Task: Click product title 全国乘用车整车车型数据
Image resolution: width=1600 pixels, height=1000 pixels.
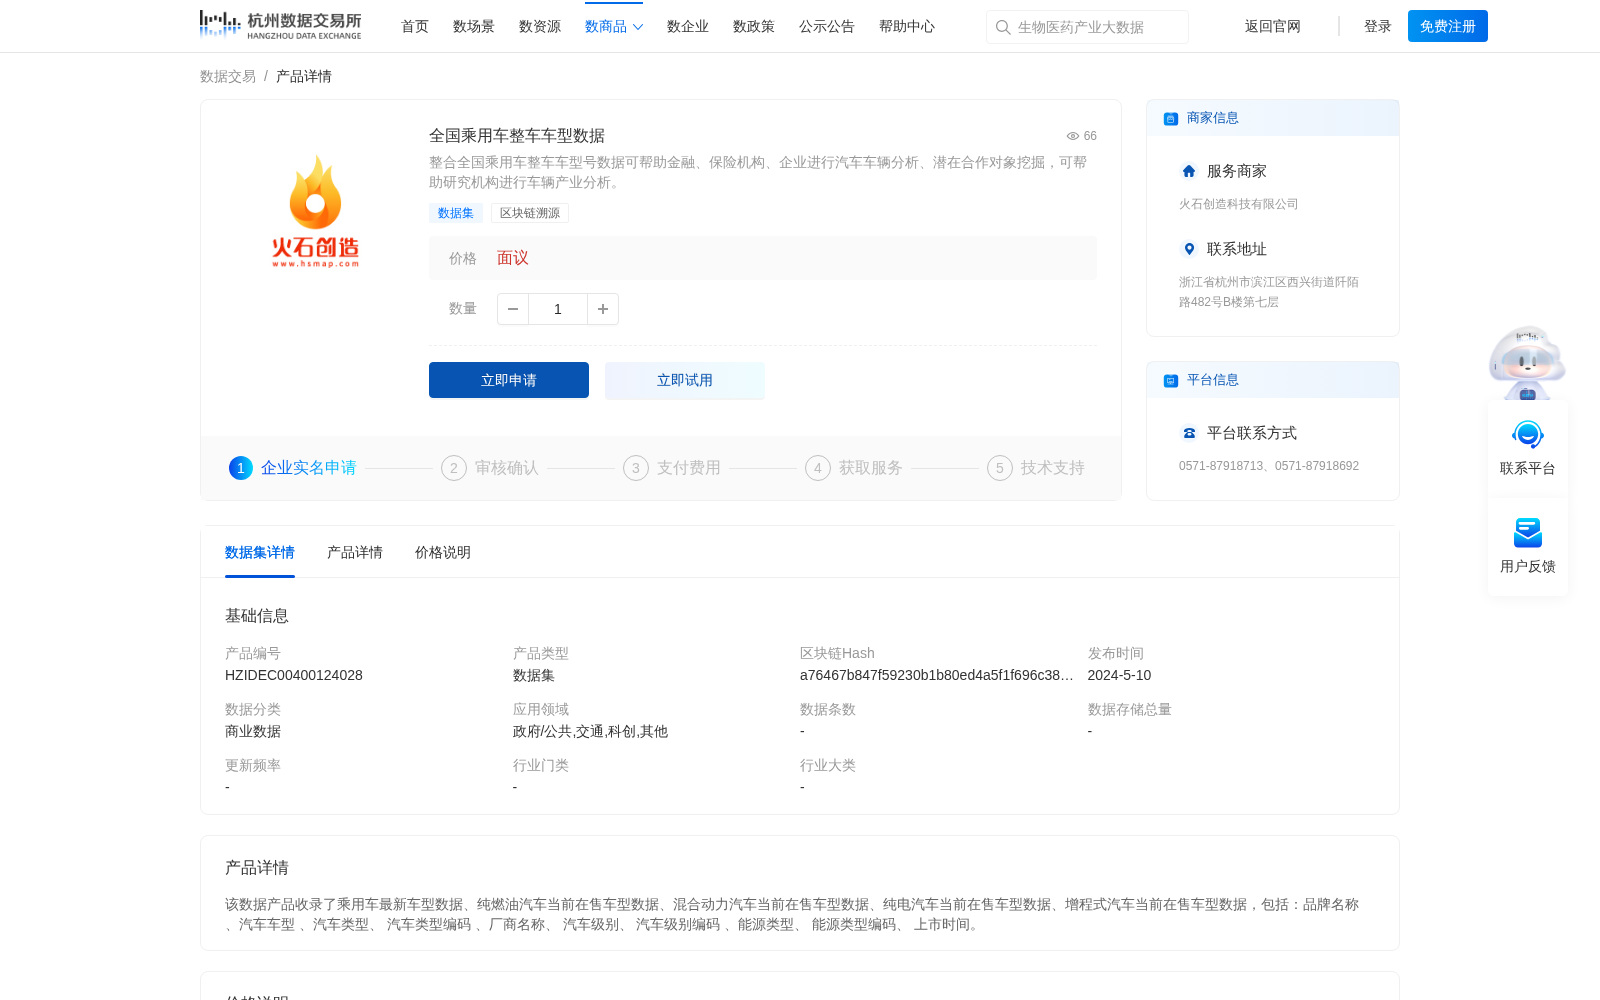Action: pyautogui.click(x=517, y=136)
